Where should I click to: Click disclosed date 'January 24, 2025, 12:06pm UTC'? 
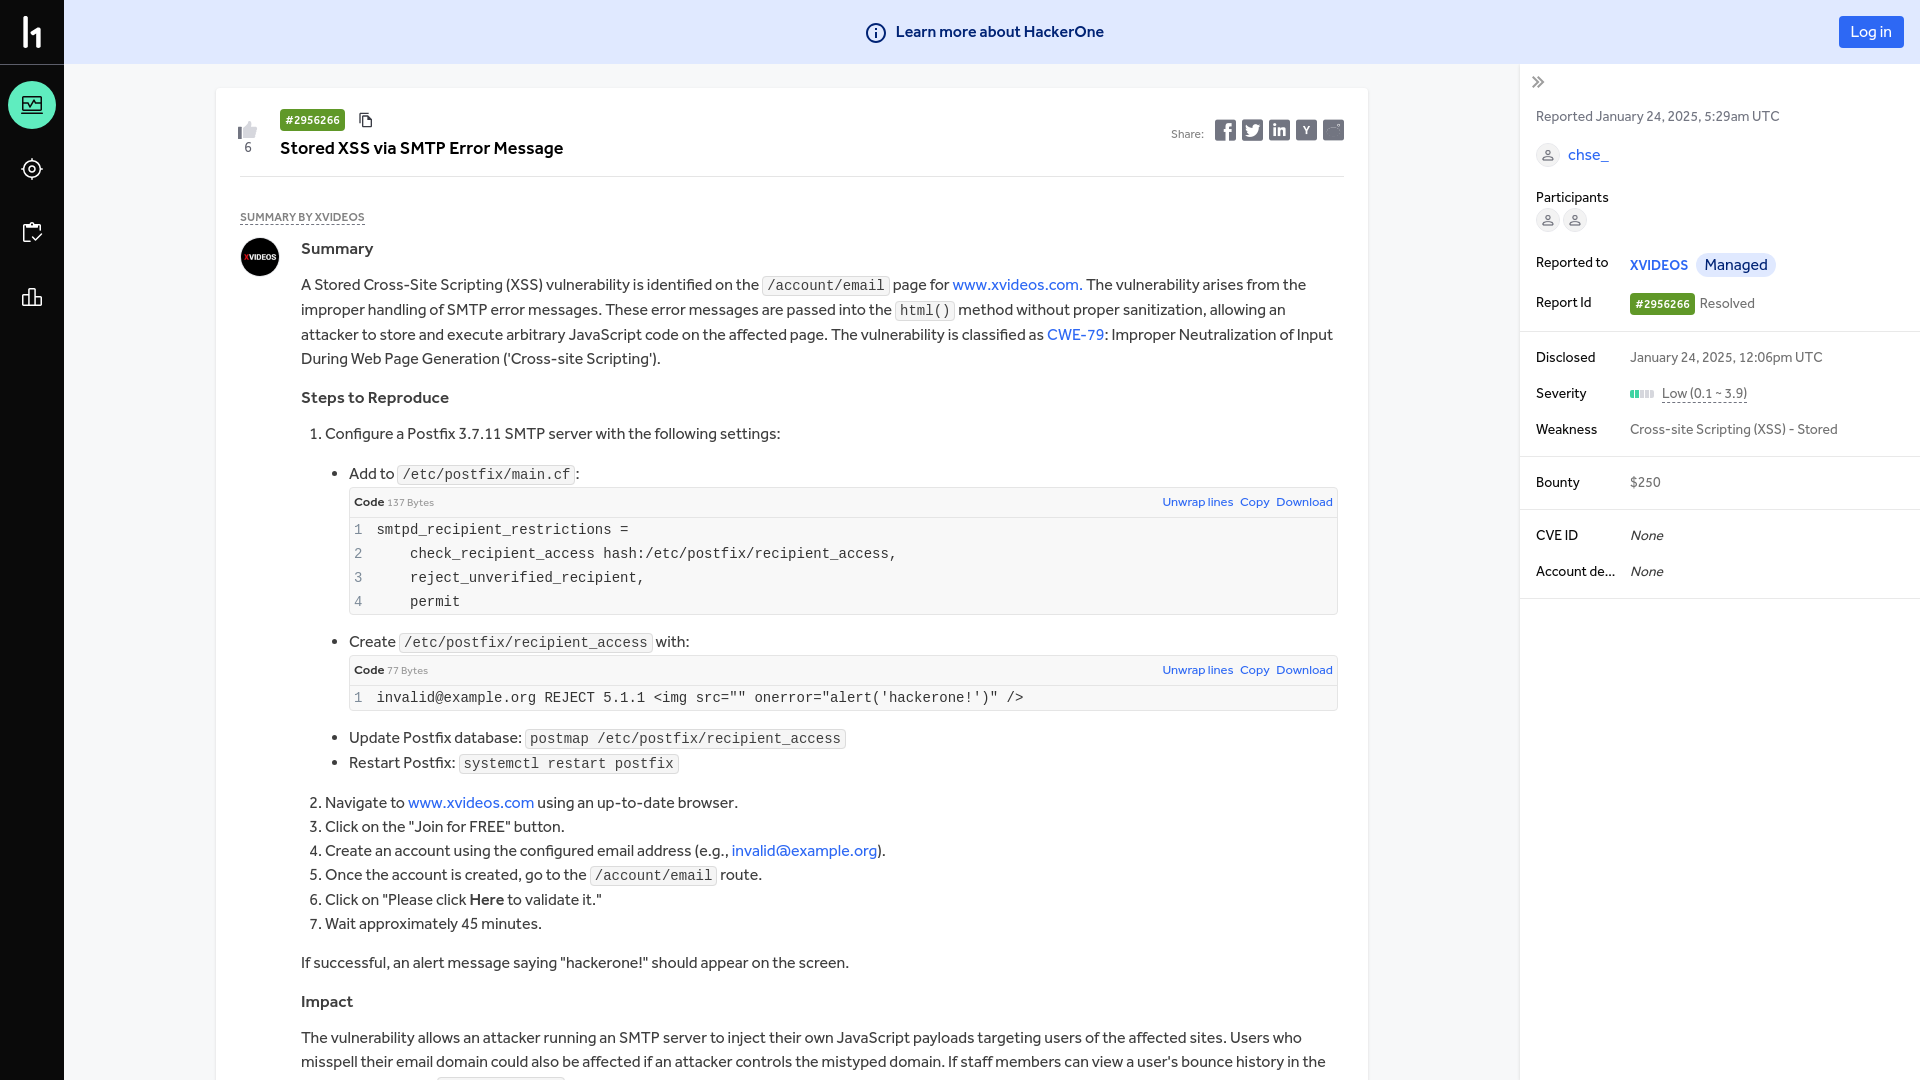[x=1726, y=358]
